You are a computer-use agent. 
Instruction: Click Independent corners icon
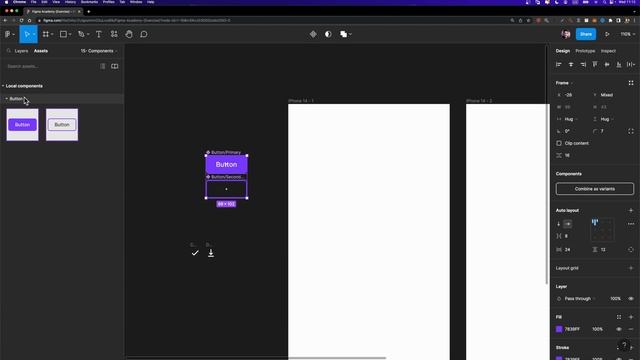pyautogui.click(x=631, y=131)
